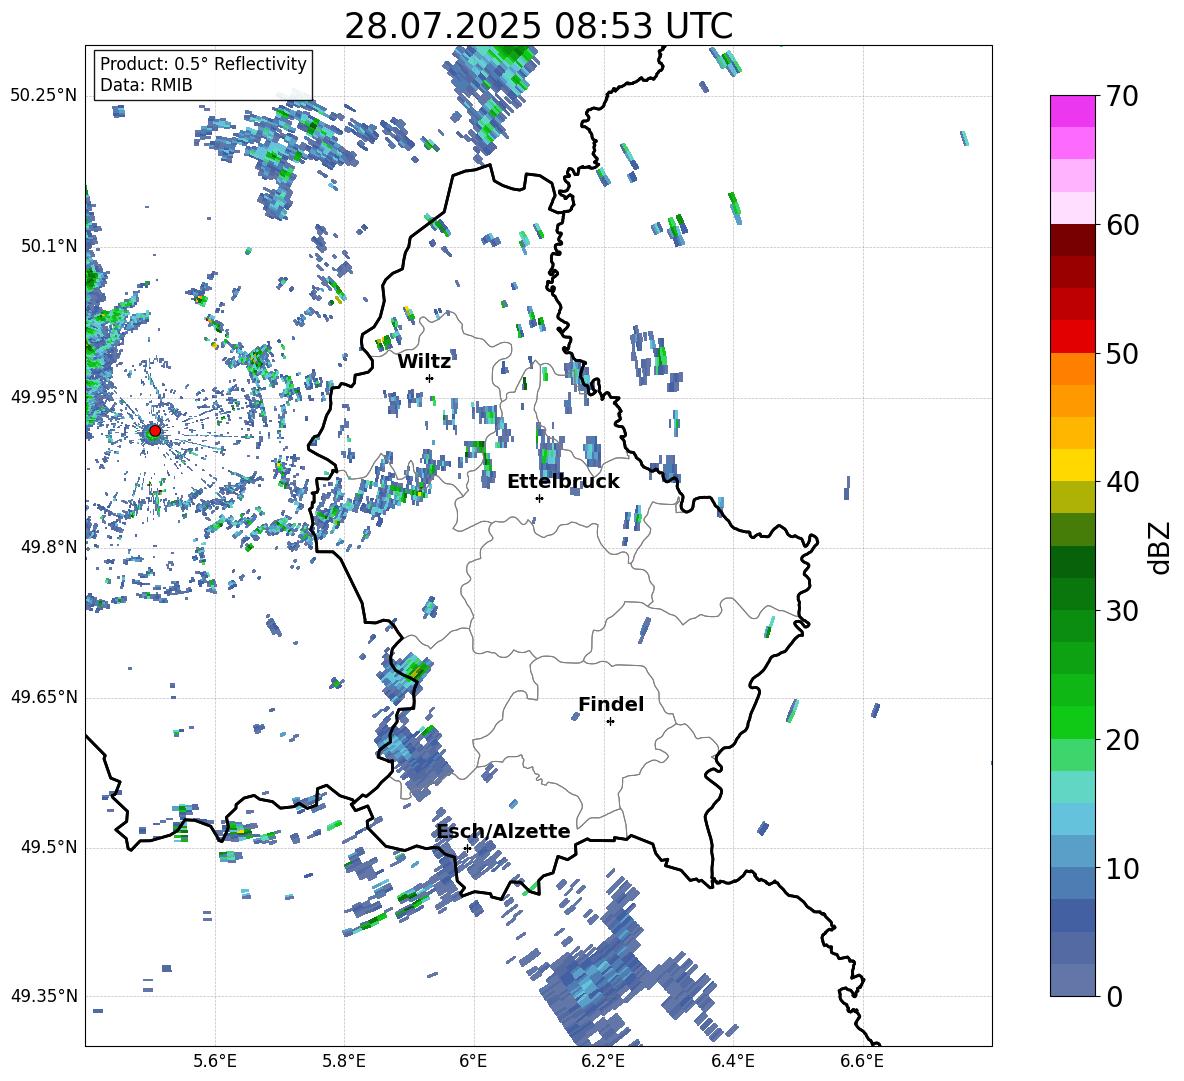
Task: Click the colorbar tick label 10
Action: coord(1122,869)
